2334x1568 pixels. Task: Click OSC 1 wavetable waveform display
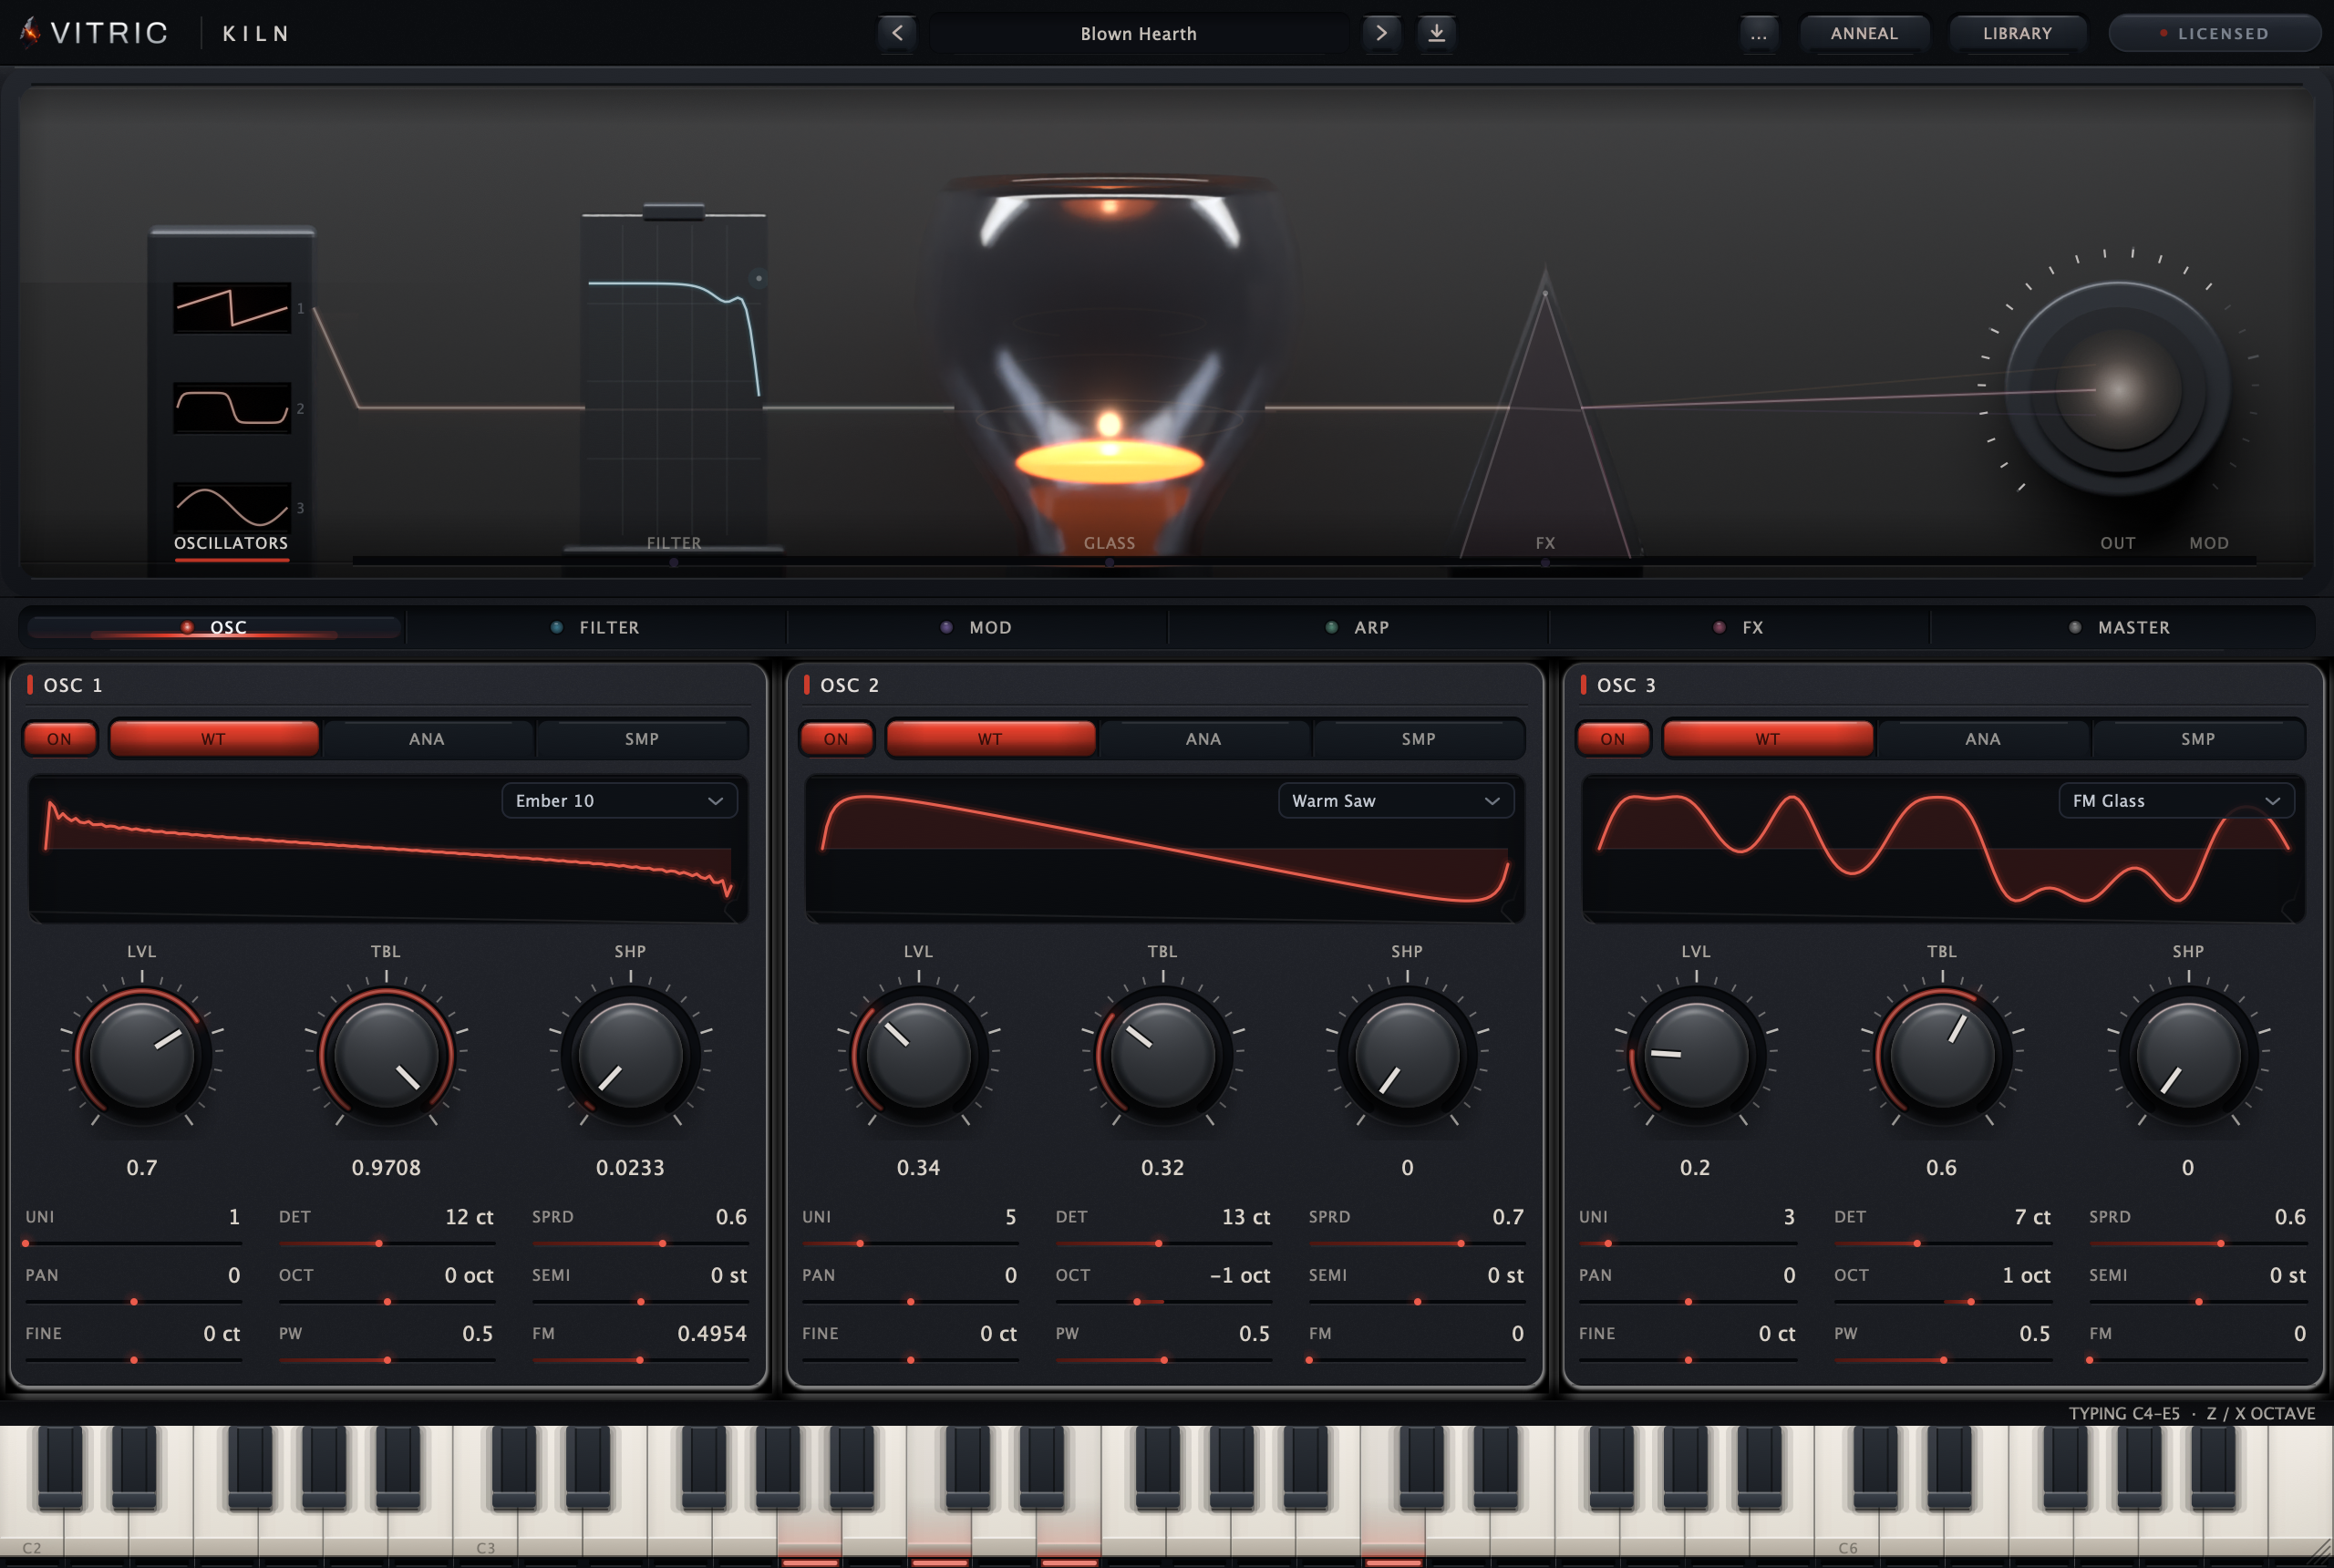pyautogui.click(x=388, y=848)
